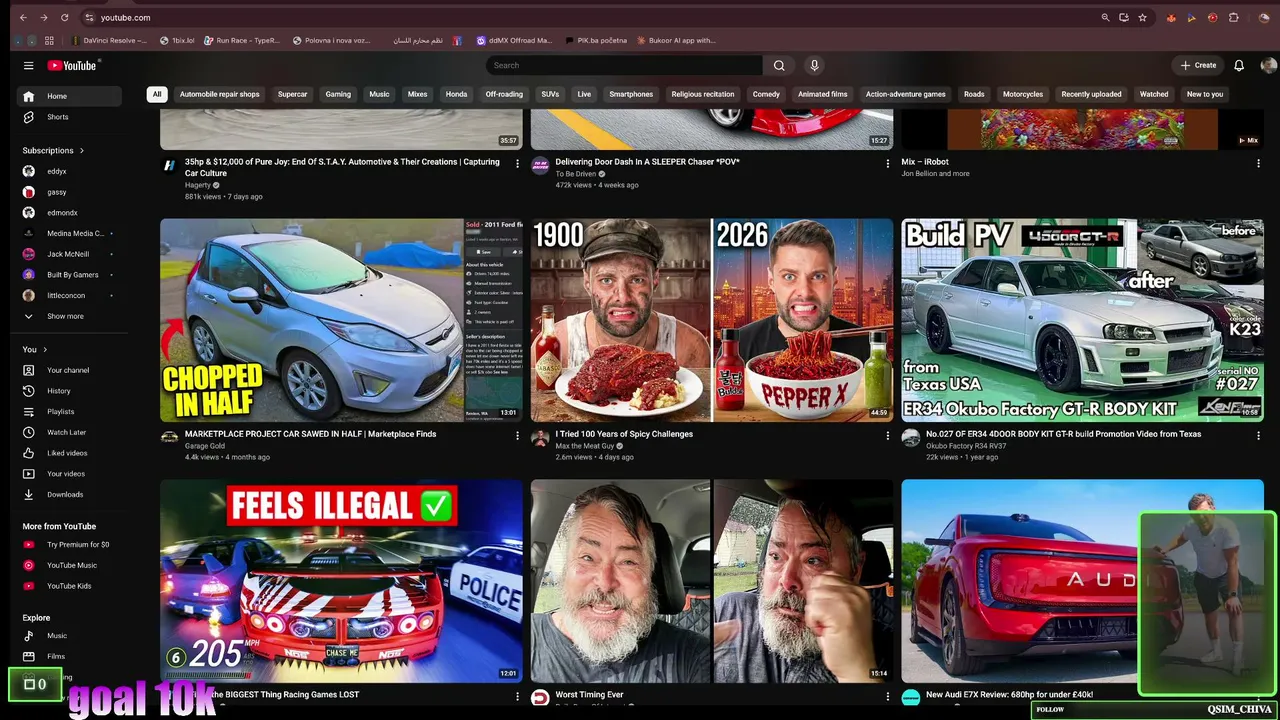Open Your channel in the sidebar
The image size is (1280, 720).
69,370
